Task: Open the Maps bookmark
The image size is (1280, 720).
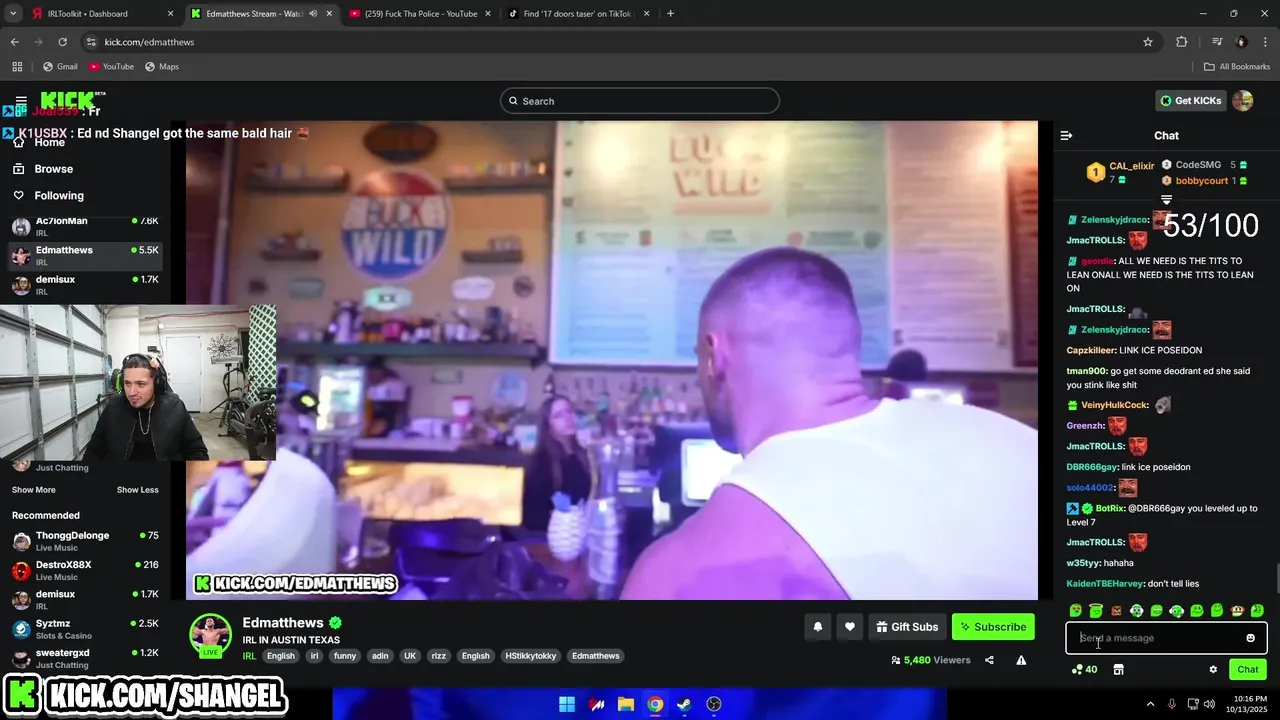Action: pos(162,66)
